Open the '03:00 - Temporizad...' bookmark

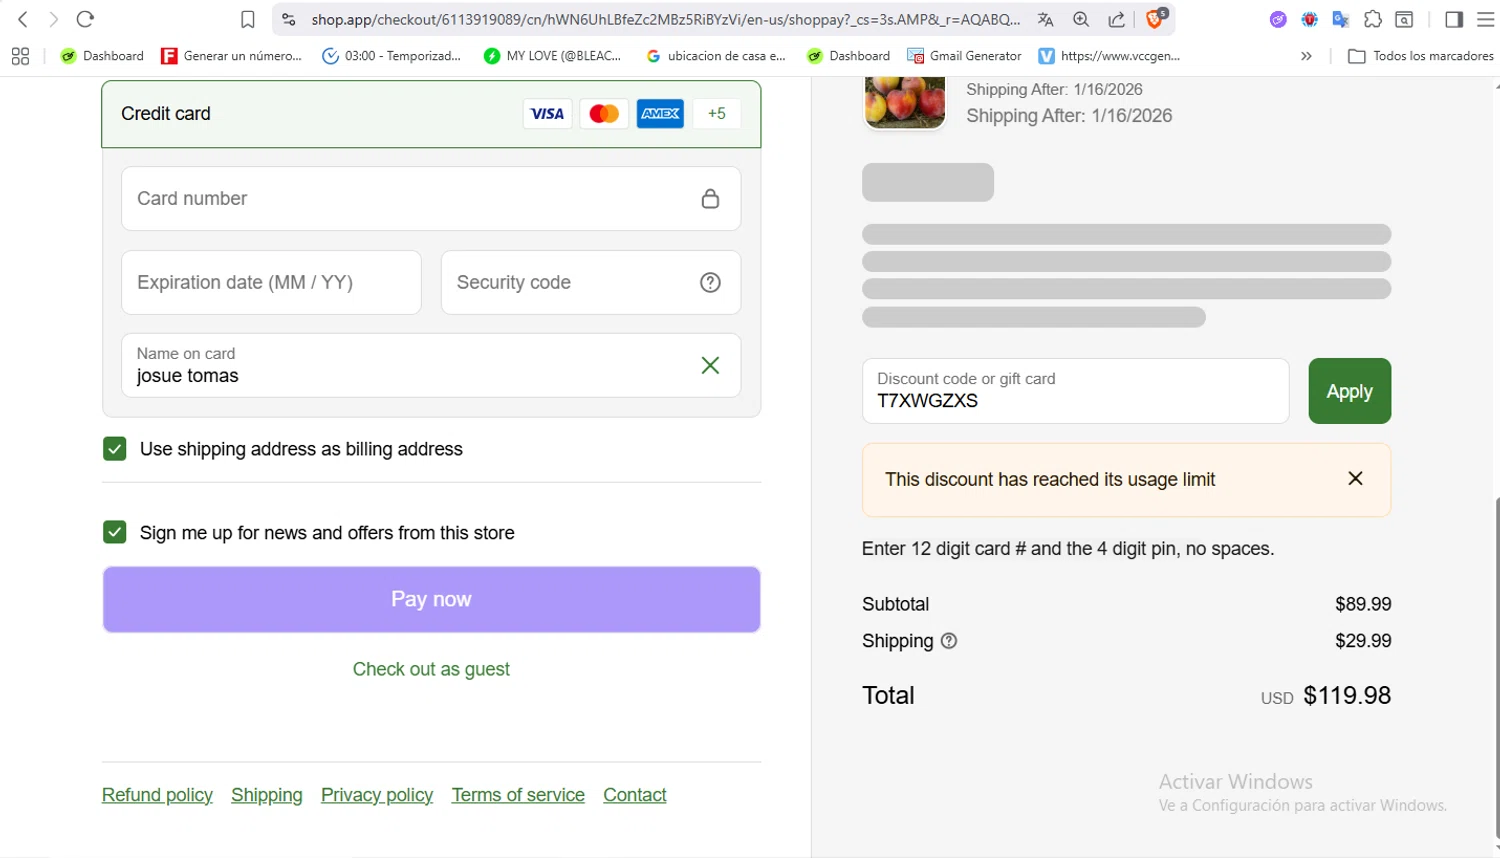coord(392,56)
